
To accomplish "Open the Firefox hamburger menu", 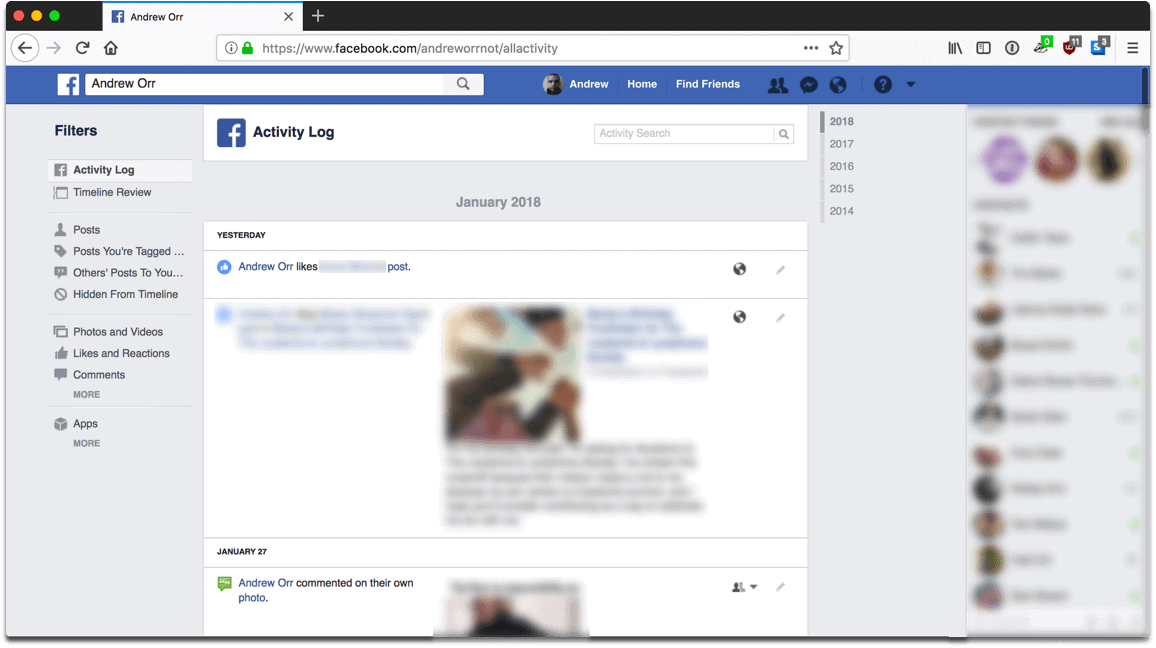I will [x=1132, y=48].
